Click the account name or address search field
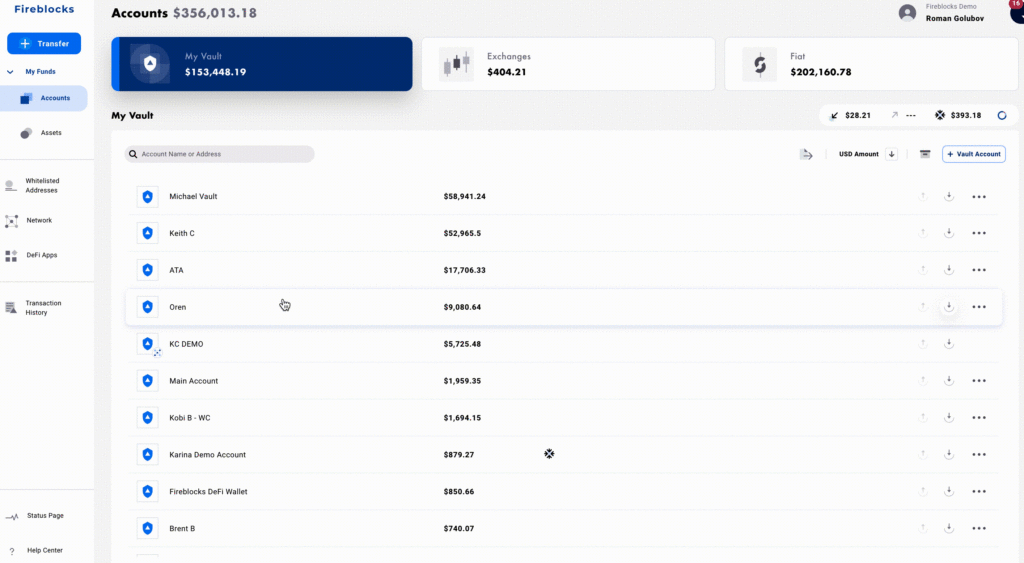 pyautogui.click(x=220, y=154)
